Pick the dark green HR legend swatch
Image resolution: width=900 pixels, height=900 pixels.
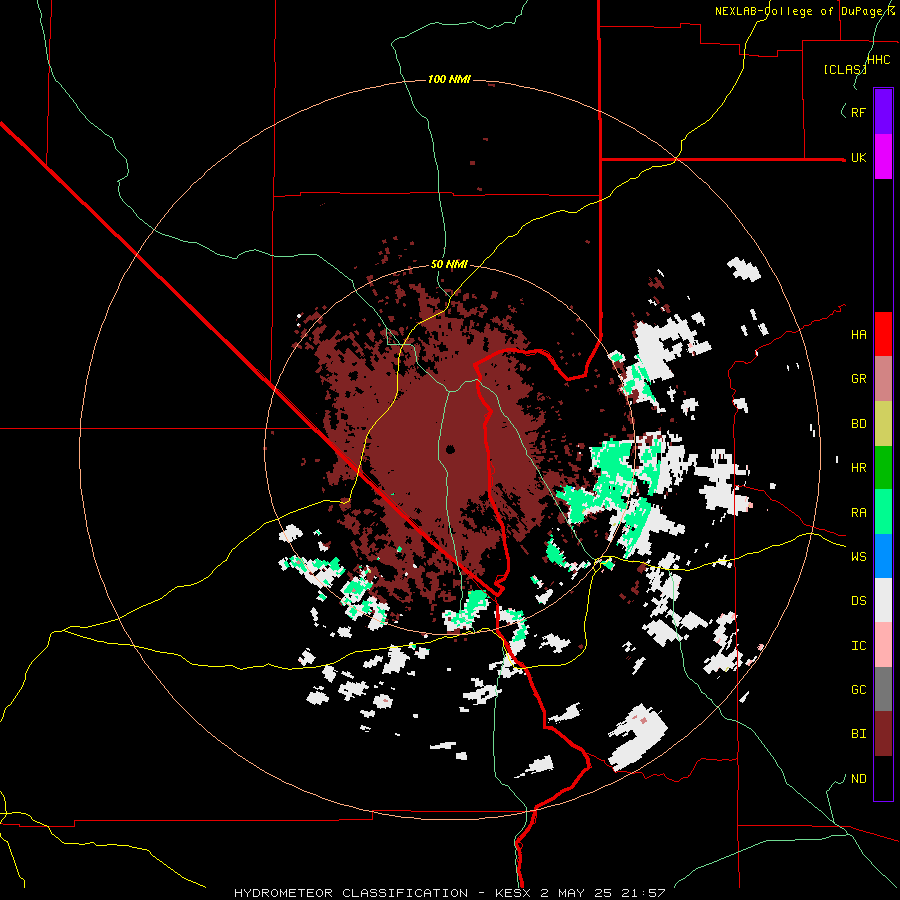[883, 468]
